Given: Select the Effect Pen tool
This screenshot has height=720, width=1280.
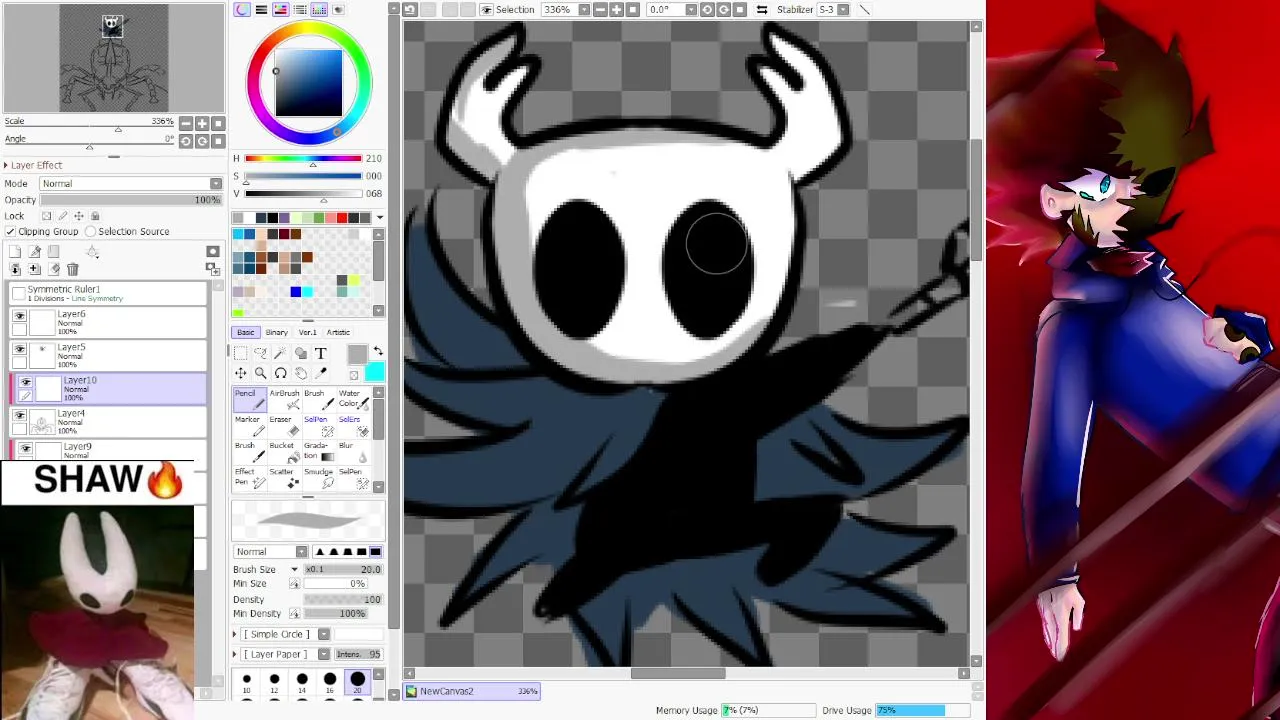Looking at the screenshot, I should (249, 477).
